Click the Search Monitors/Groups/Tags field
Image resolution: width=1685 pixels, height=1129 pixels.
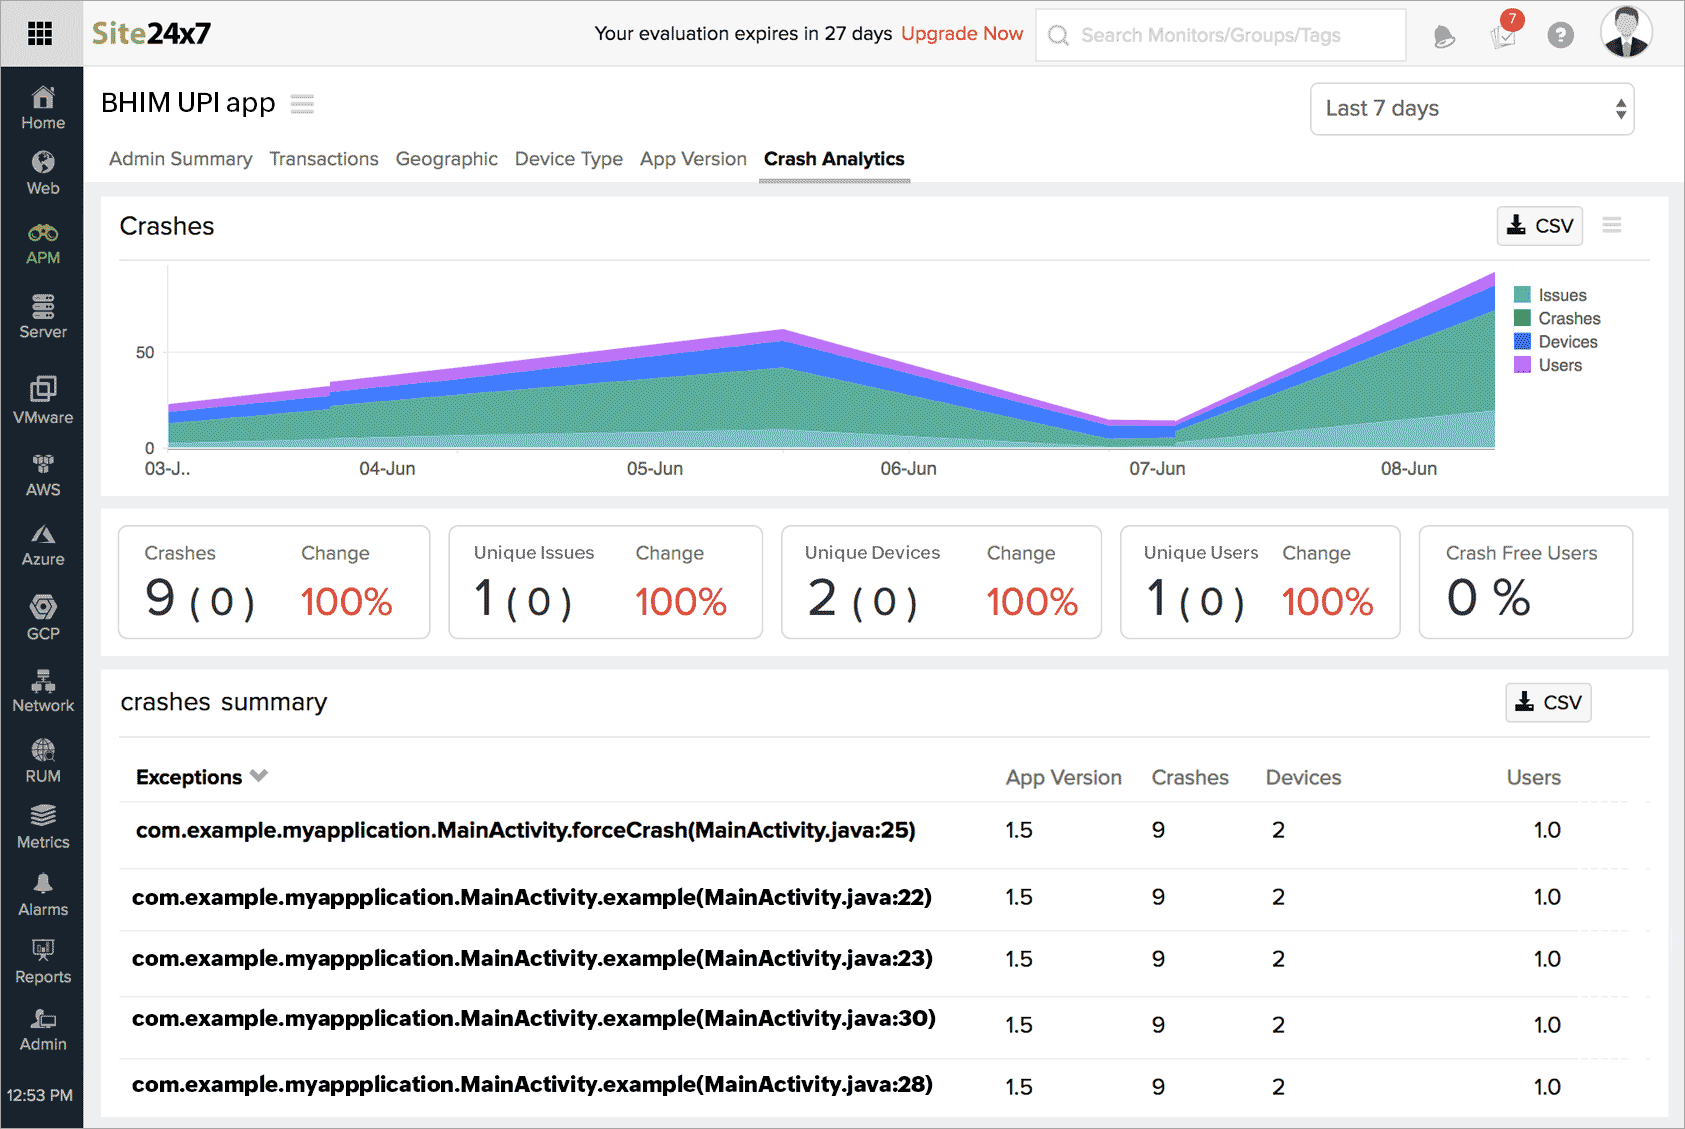(1220, 34)
